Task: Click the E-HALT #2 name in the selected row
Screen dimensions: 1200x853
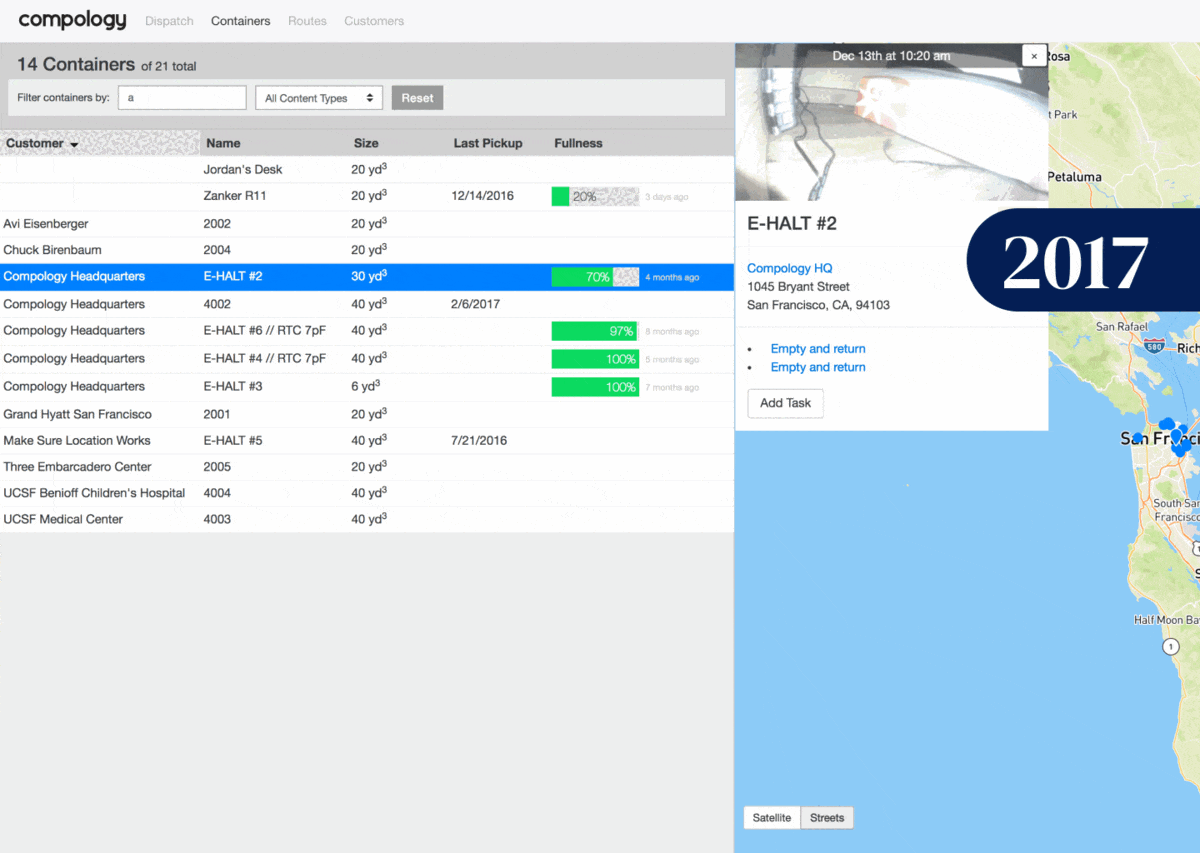Action: pyautogui.click(x=233, y=276)
